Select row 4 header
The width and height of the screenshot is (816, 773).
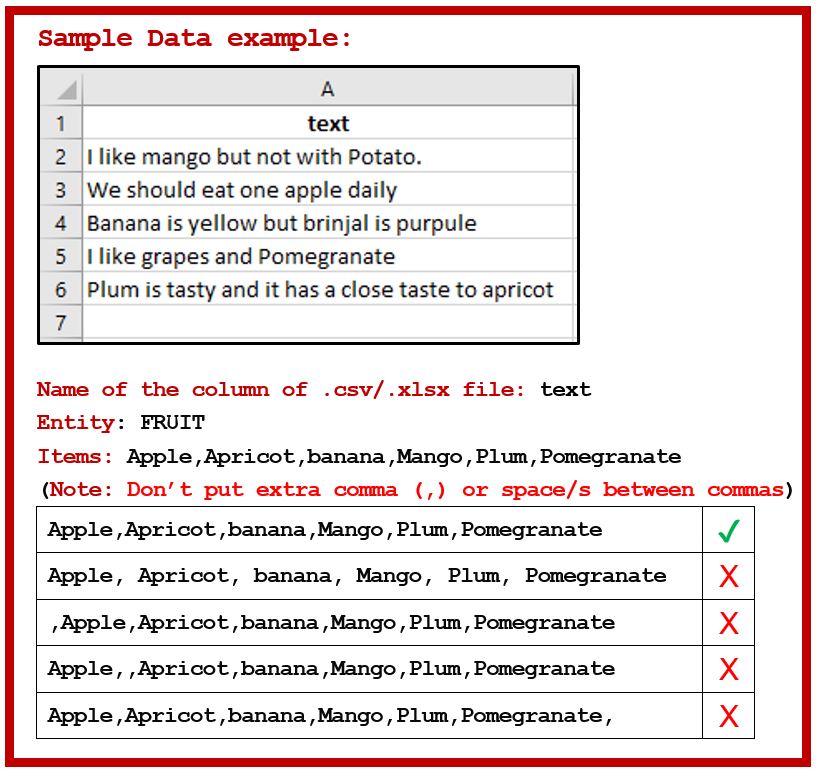click(x=61, y=223)
